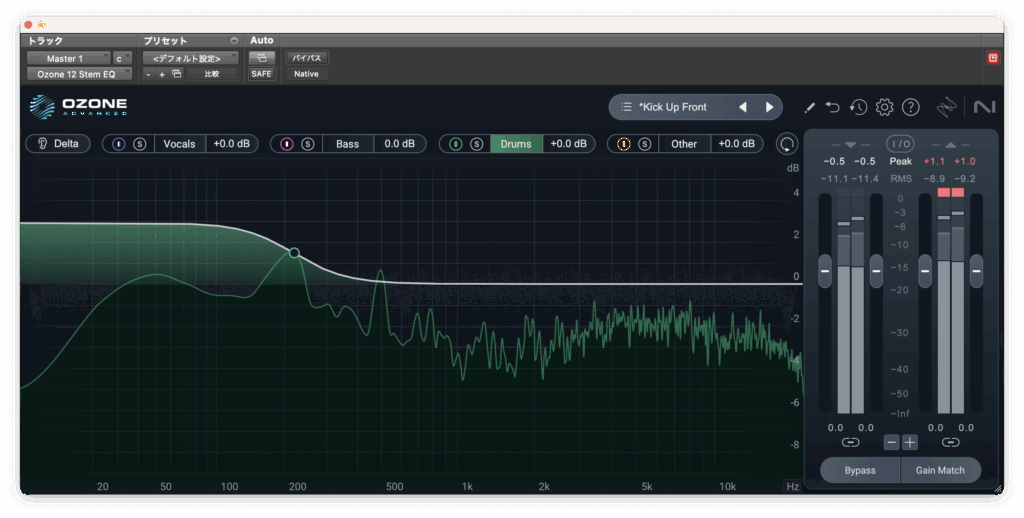Select the Drums stem tab
Screen dimensions: 1024x518
[516, 144]
